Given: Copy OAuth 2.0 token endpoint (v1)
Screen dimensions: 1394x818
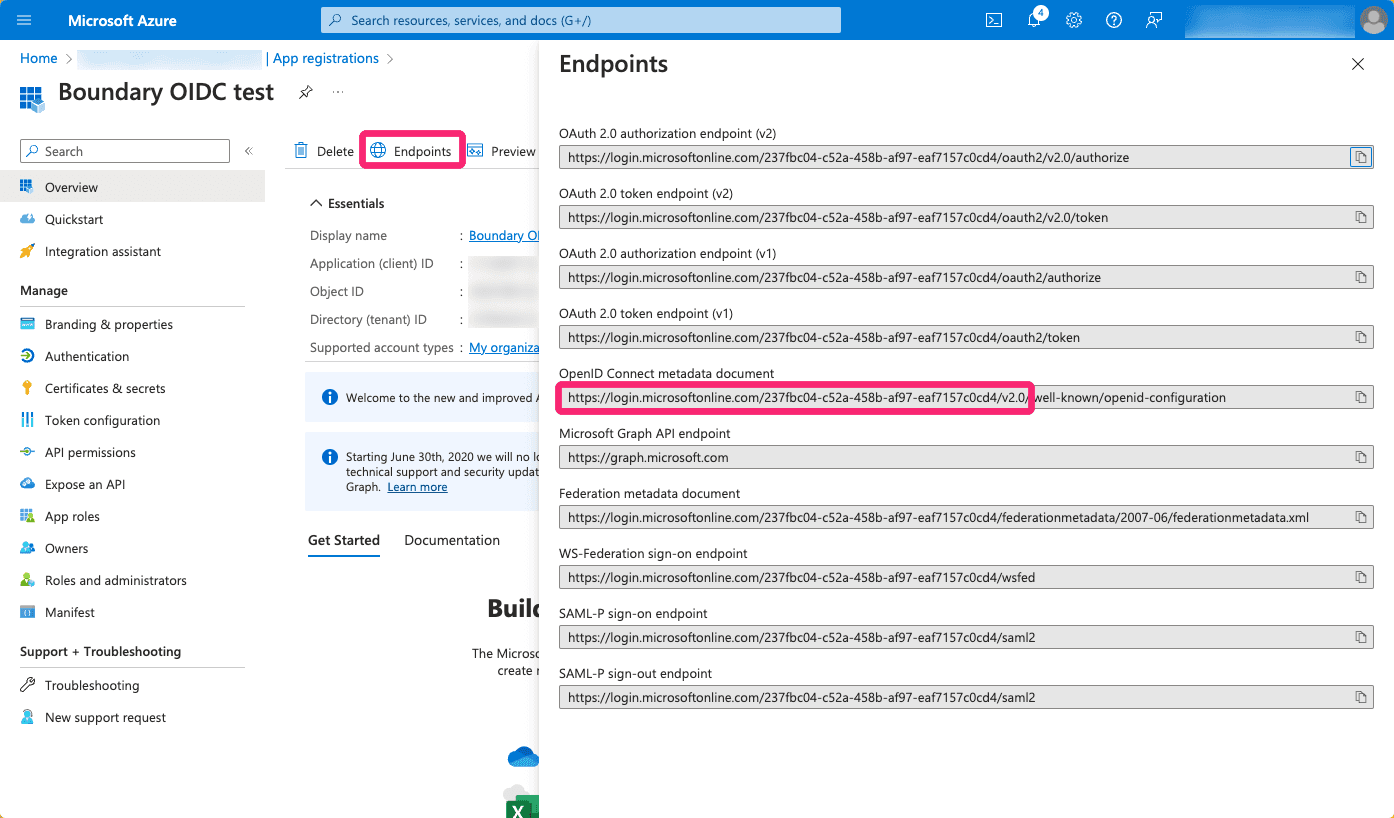Looking at the screenshot, I should tap(1360, 337).
